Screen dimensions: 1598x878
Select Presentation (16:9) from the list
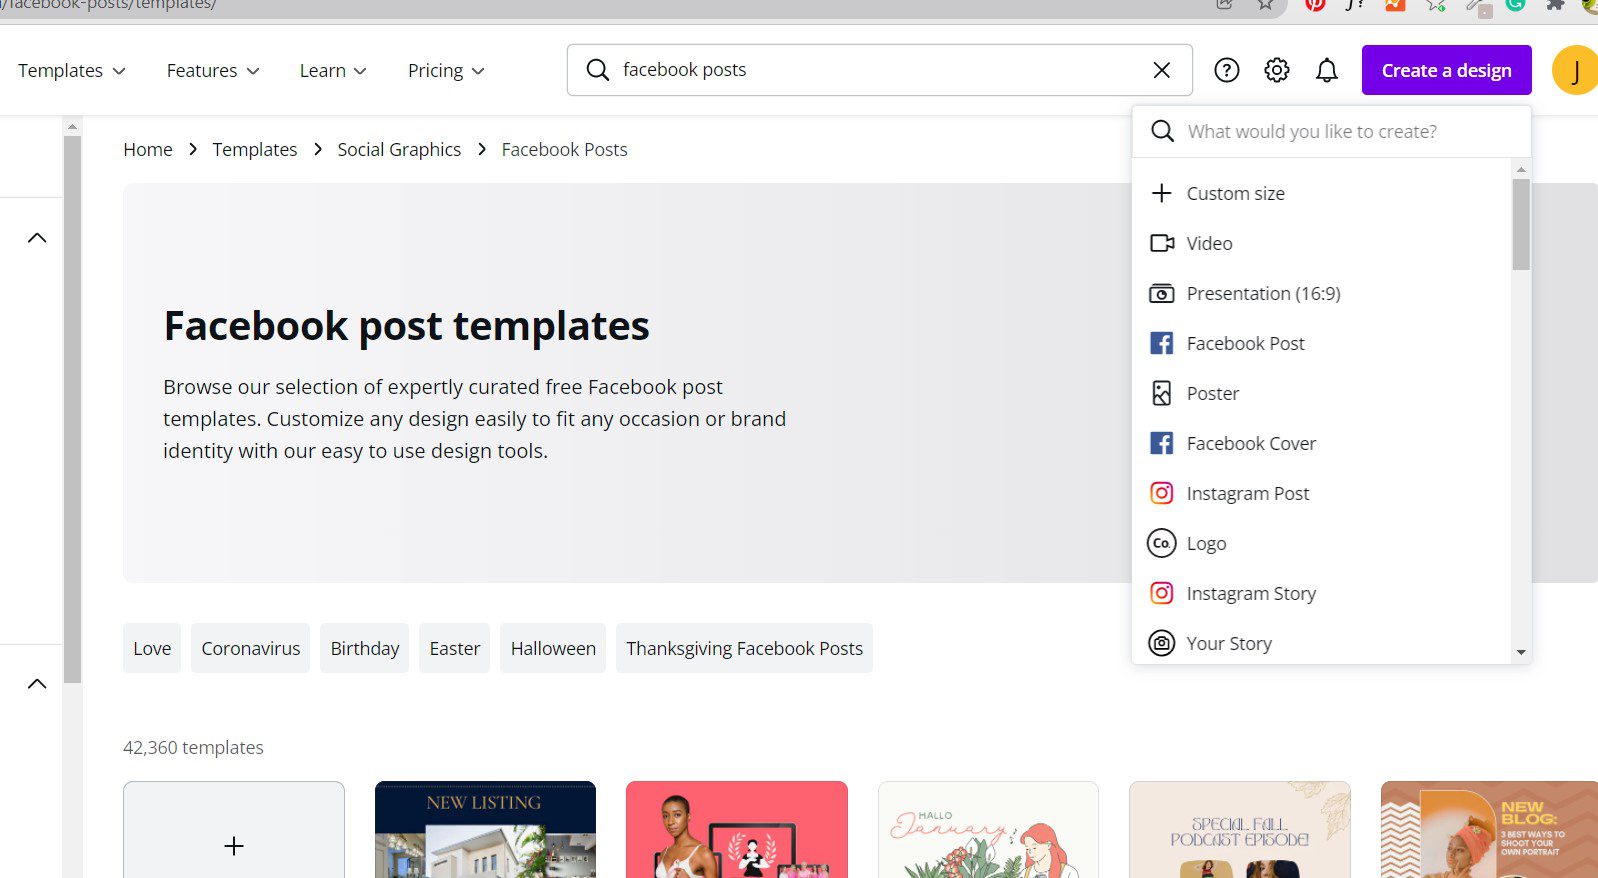[1321, 293]
